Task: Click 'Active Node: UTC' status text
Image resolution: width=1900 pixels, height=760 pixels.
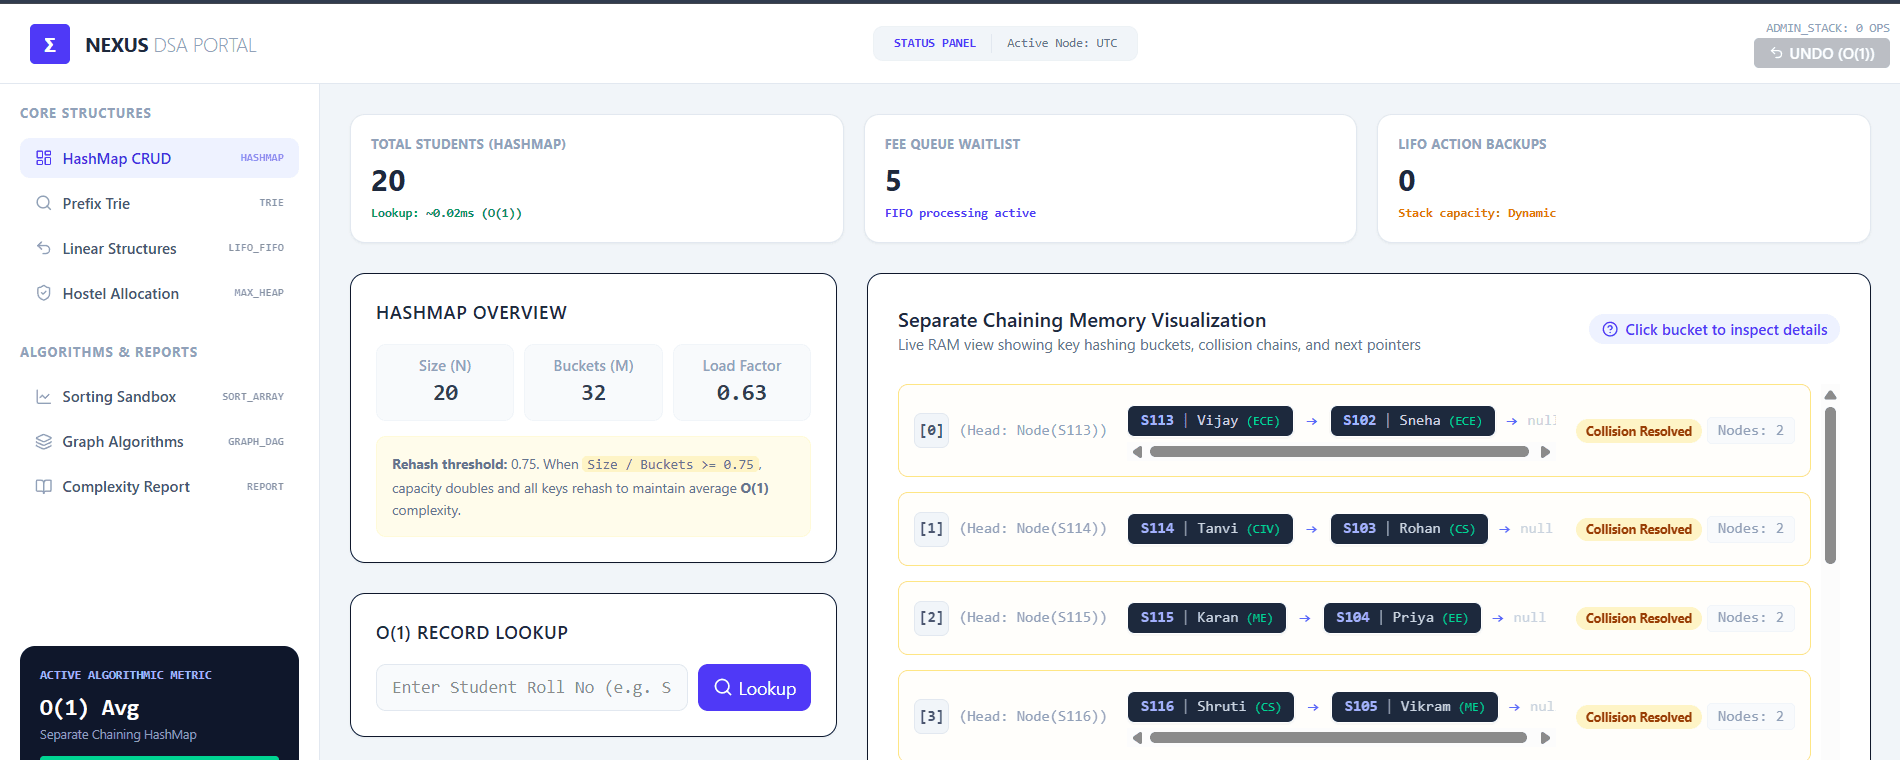Action: click(x=1062, y=43)
